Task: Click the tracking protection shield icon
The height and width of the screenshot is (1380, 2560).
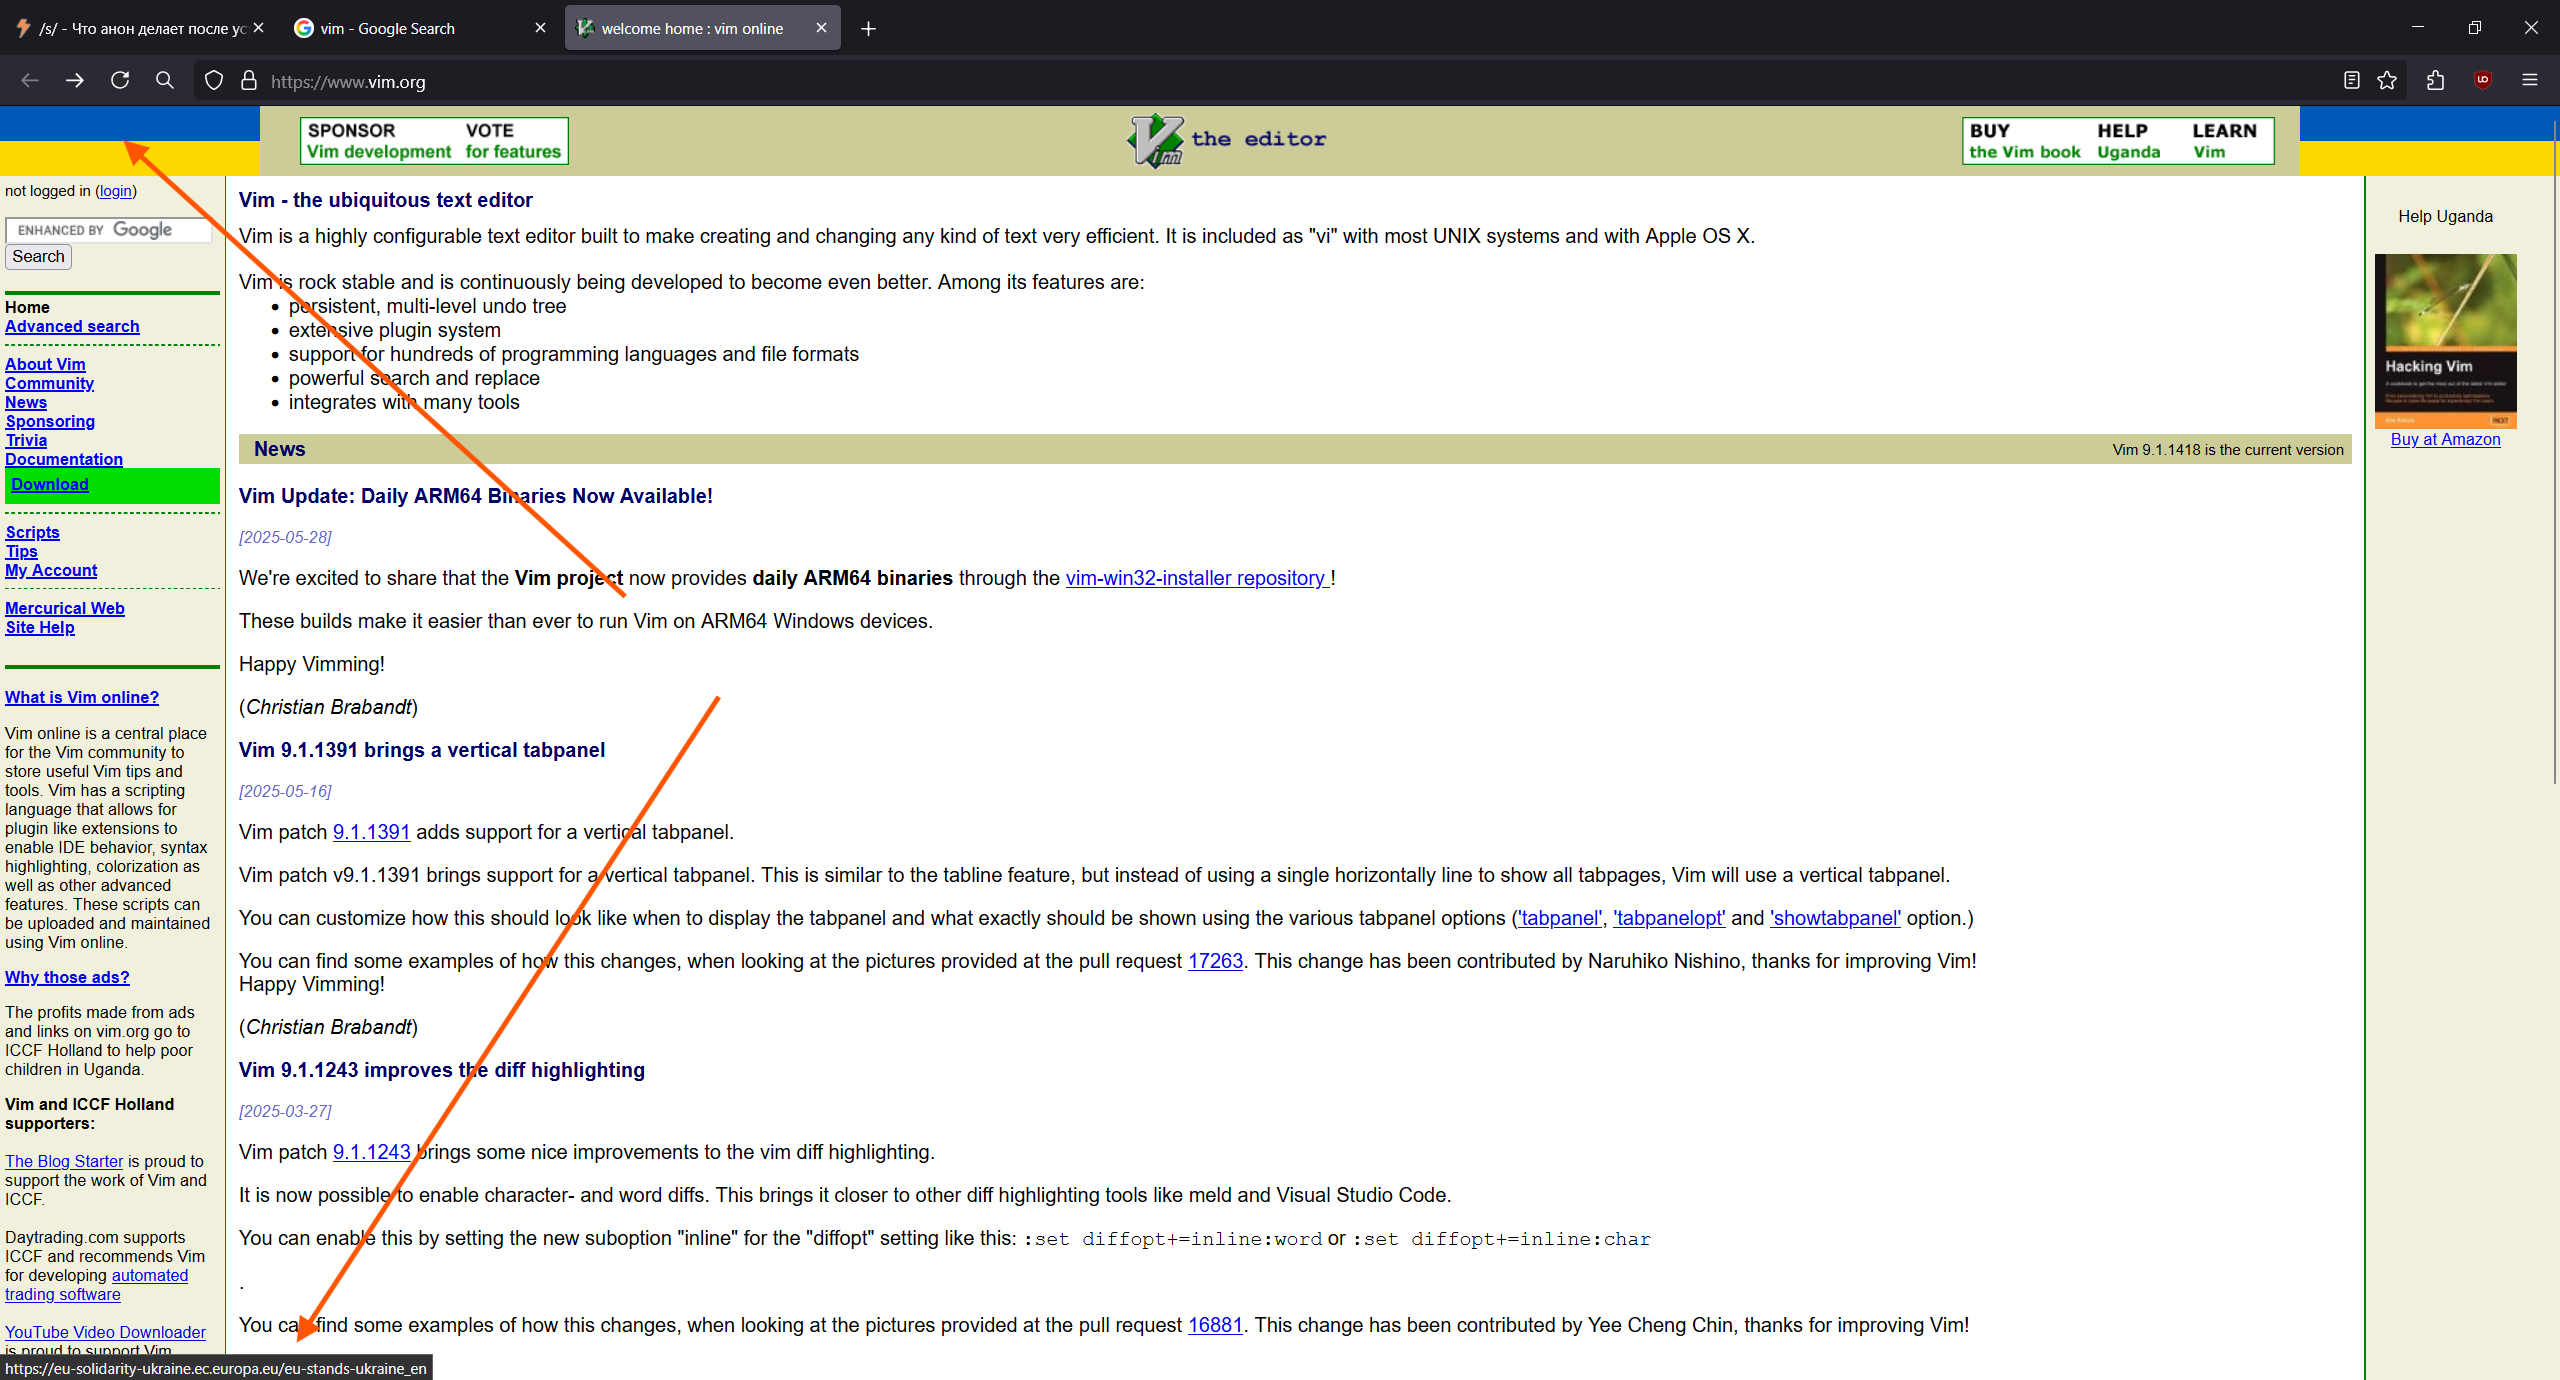Action: click(213, 81)
